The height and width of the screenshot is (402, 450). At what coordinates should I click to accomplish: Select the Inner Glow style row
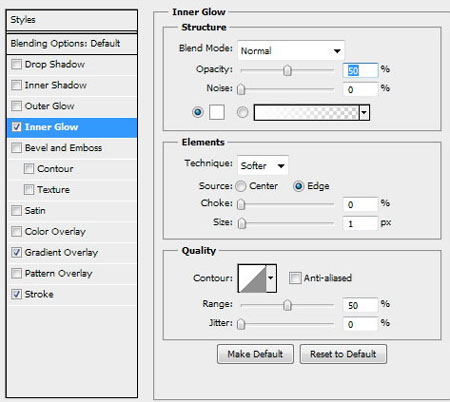[72, 127]
